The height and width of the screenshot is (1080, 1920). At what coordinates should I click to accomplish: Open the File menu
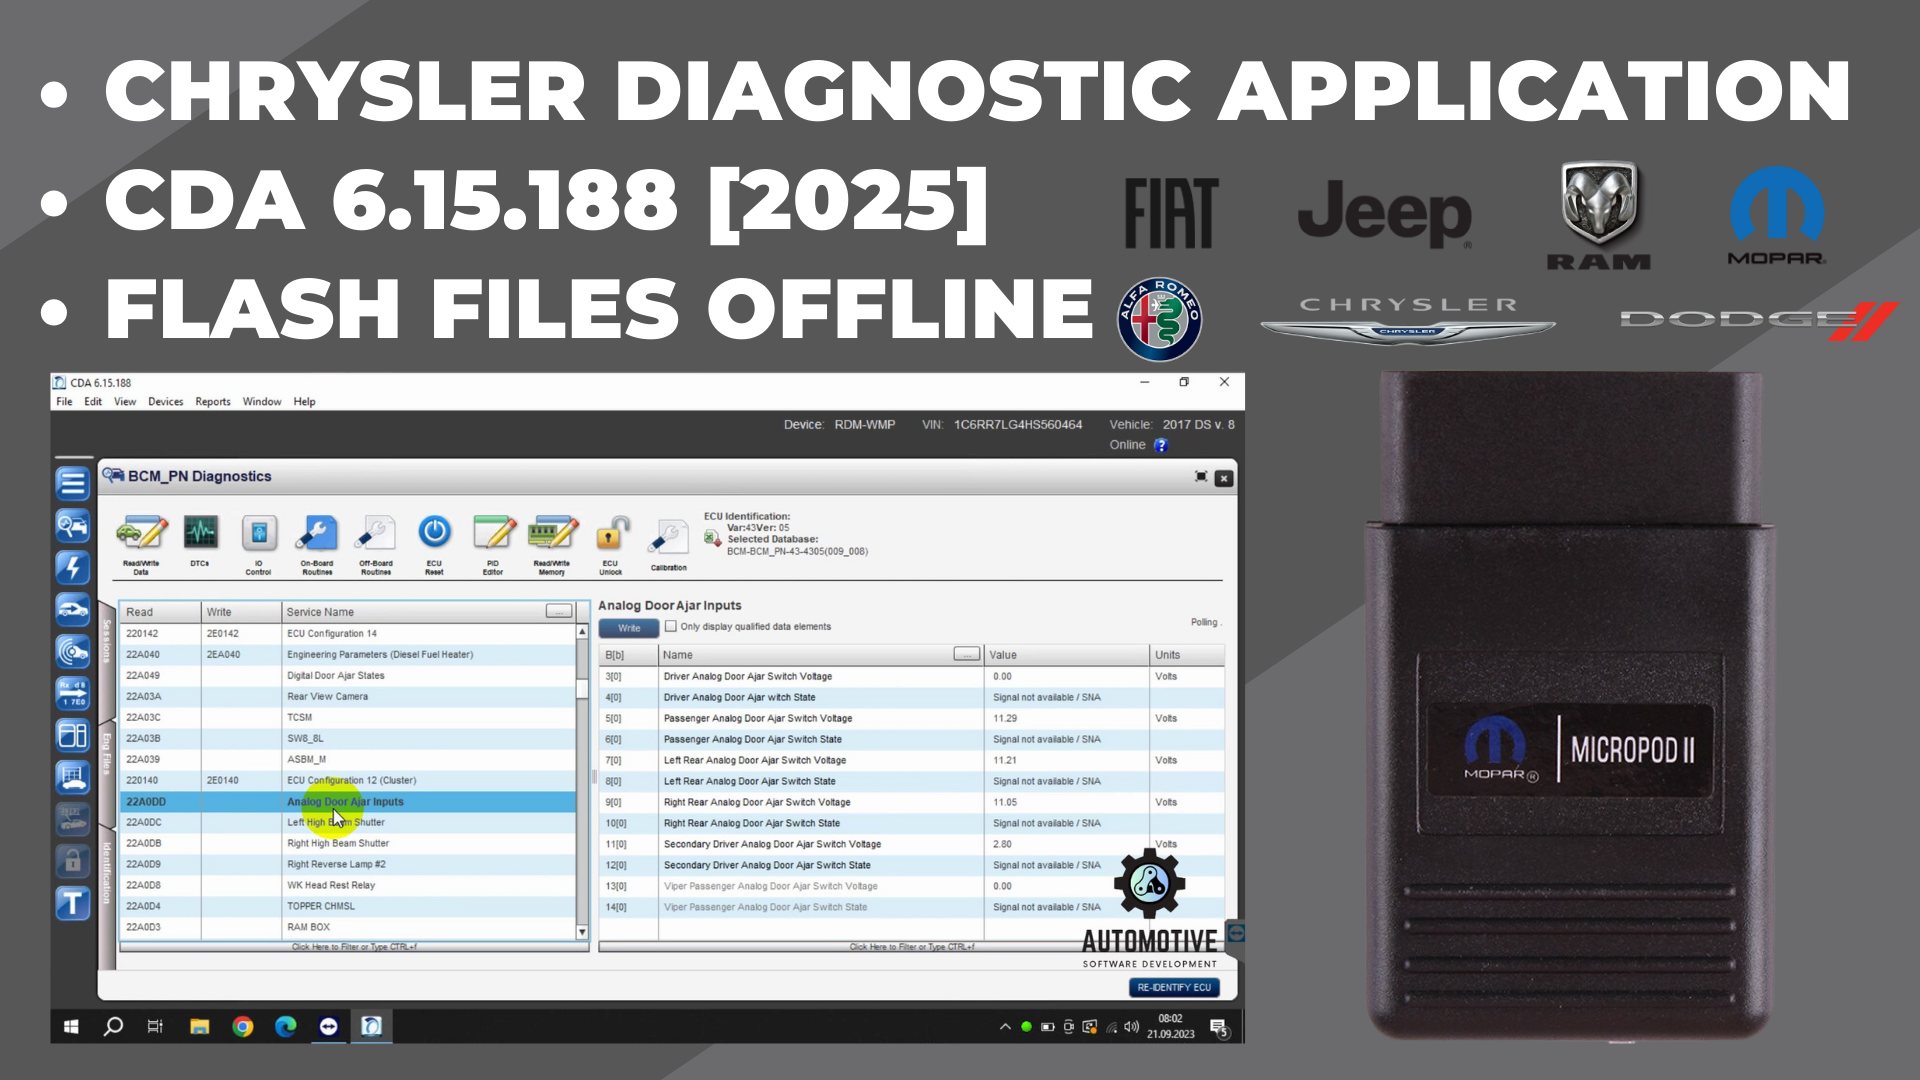point(64,402)
